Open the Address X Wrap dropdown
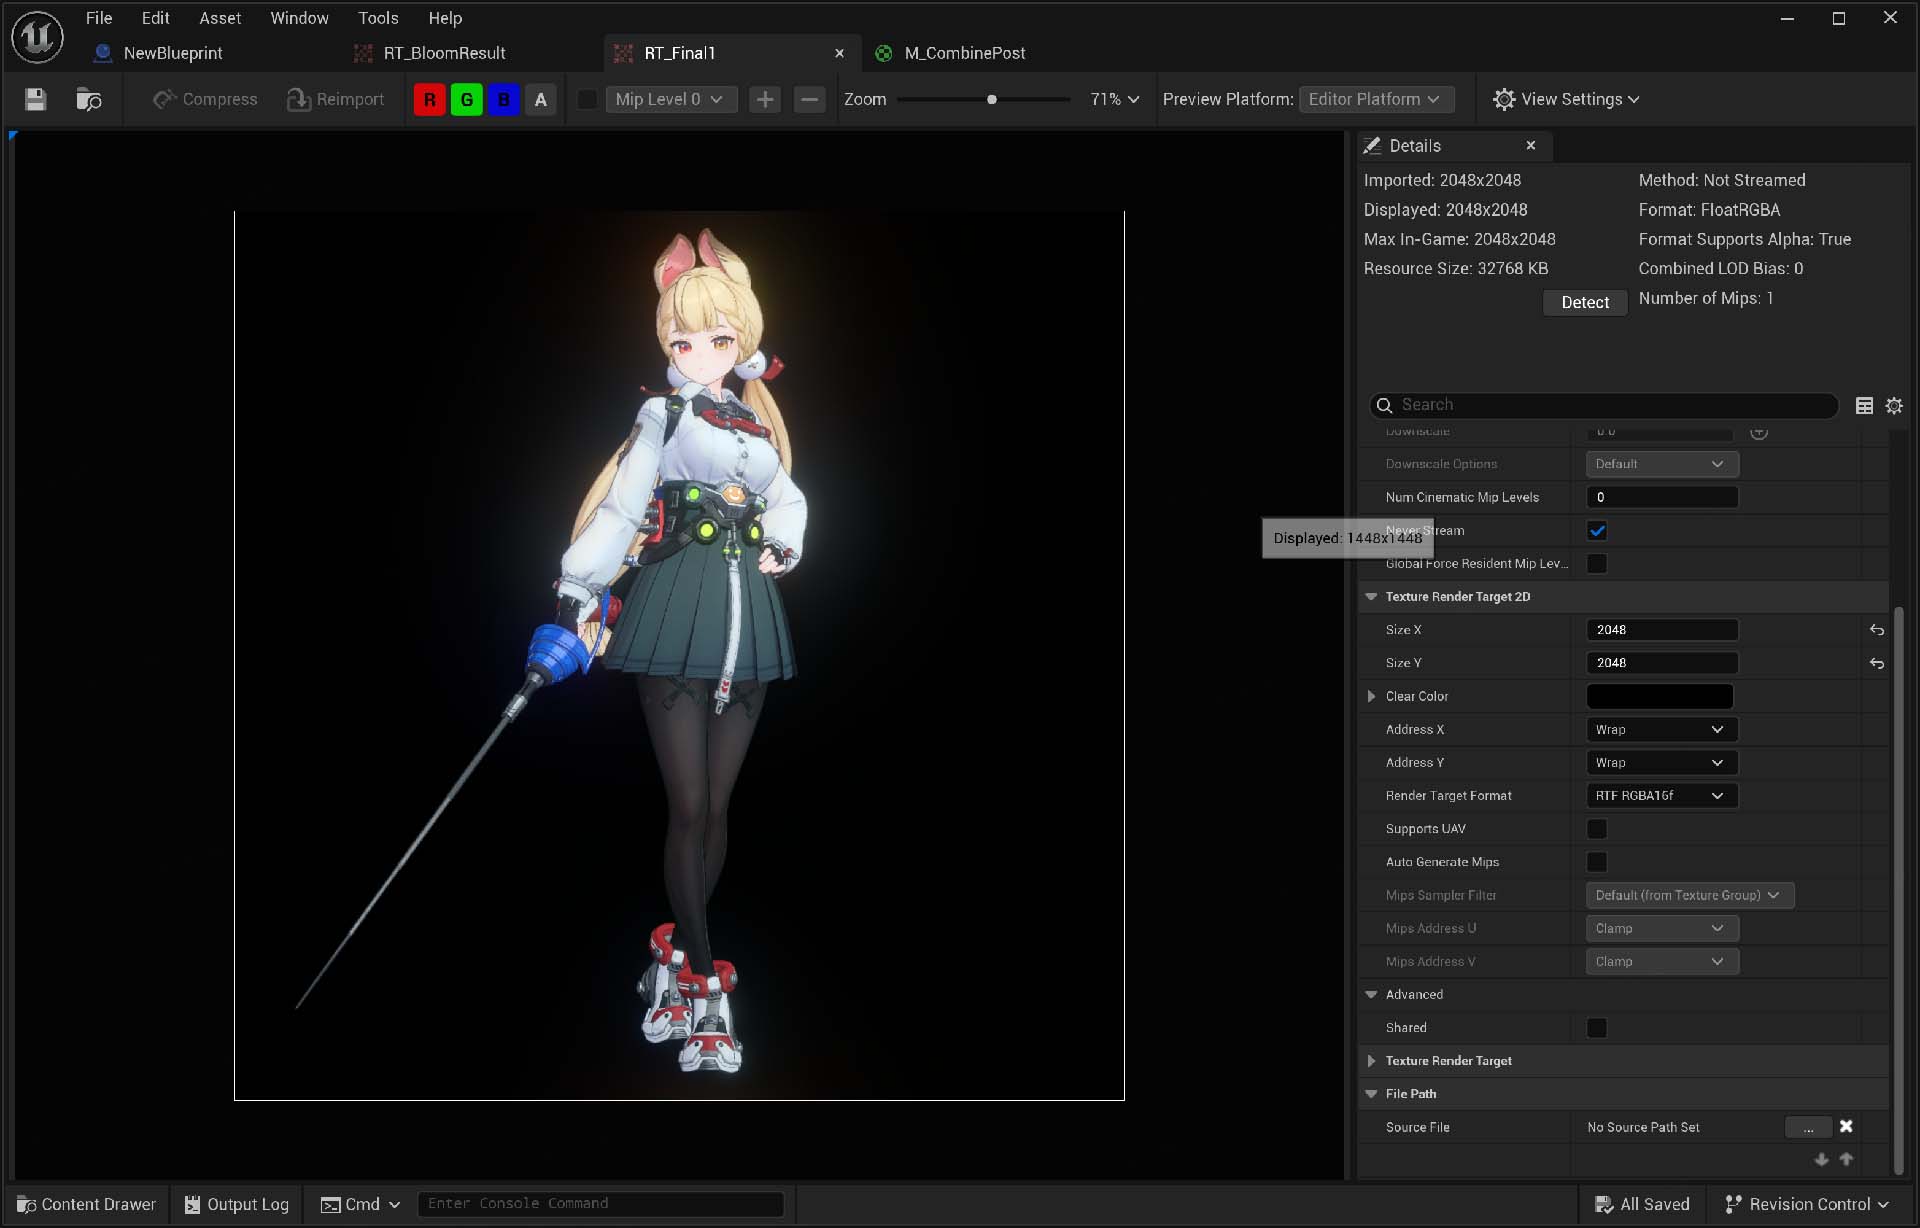Screen dimensions: 1920x1228 click(x=1661, y=730)
